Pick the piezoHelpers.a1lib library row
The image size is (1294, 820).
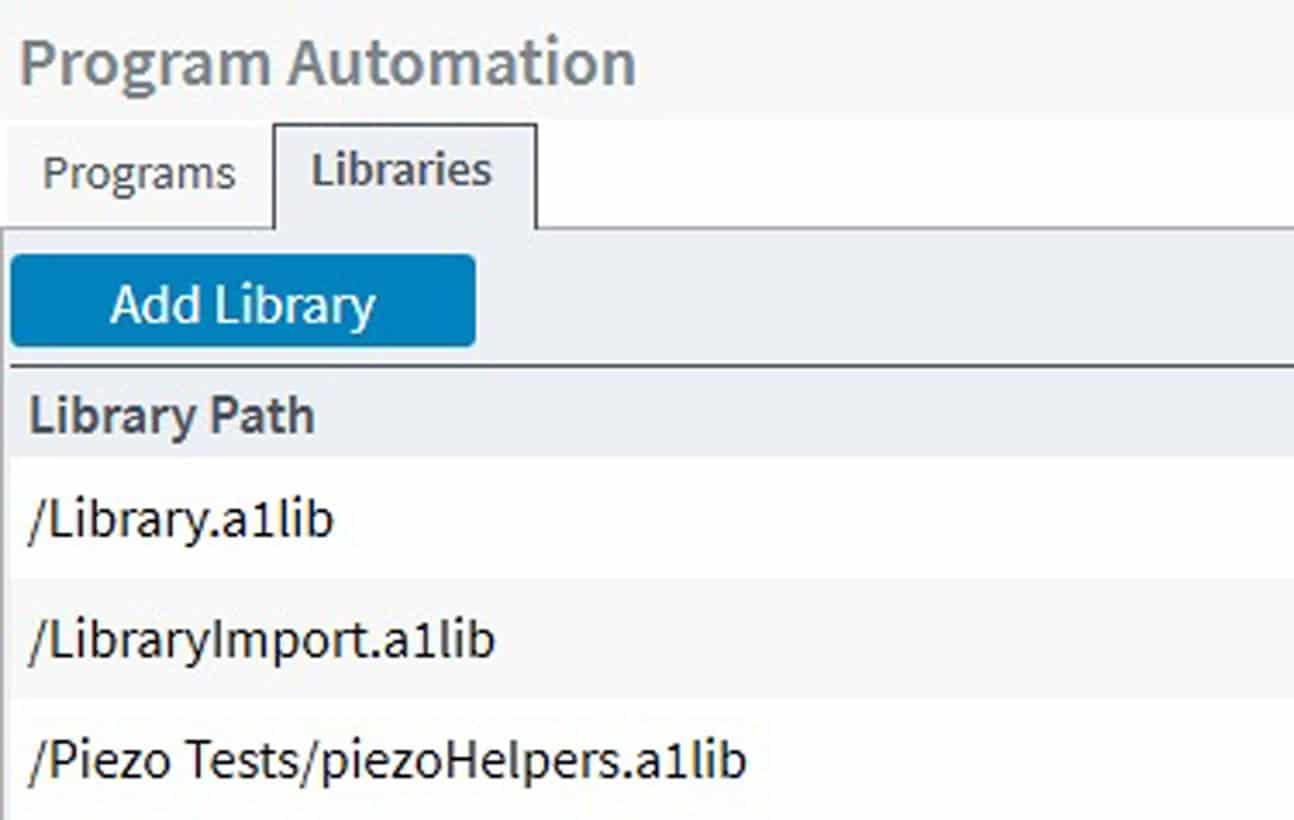point(388,761)
